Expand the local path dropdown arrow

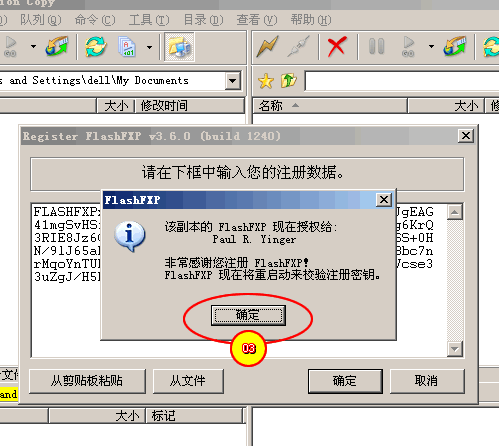[x=233, y=81]
